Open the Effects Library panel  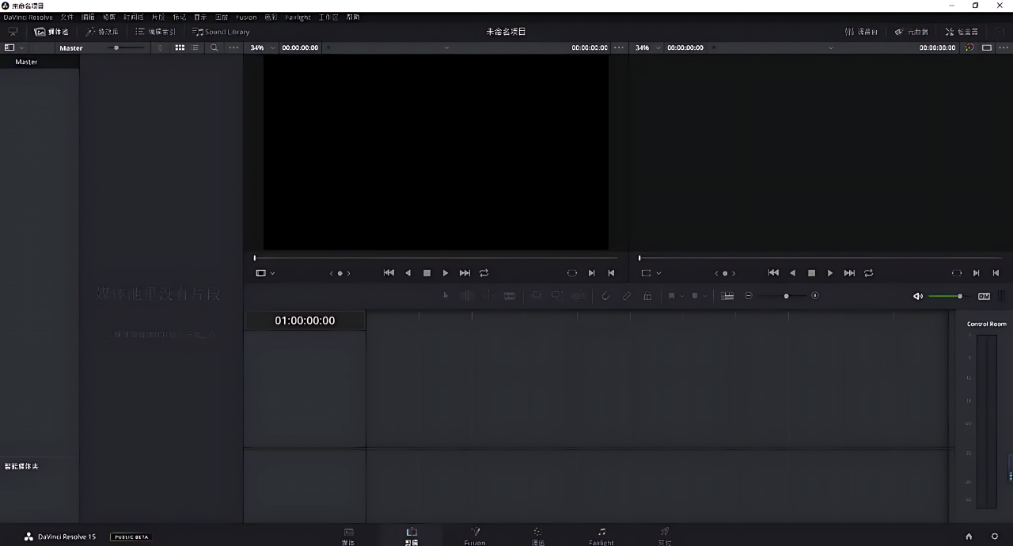click(102, 32)
